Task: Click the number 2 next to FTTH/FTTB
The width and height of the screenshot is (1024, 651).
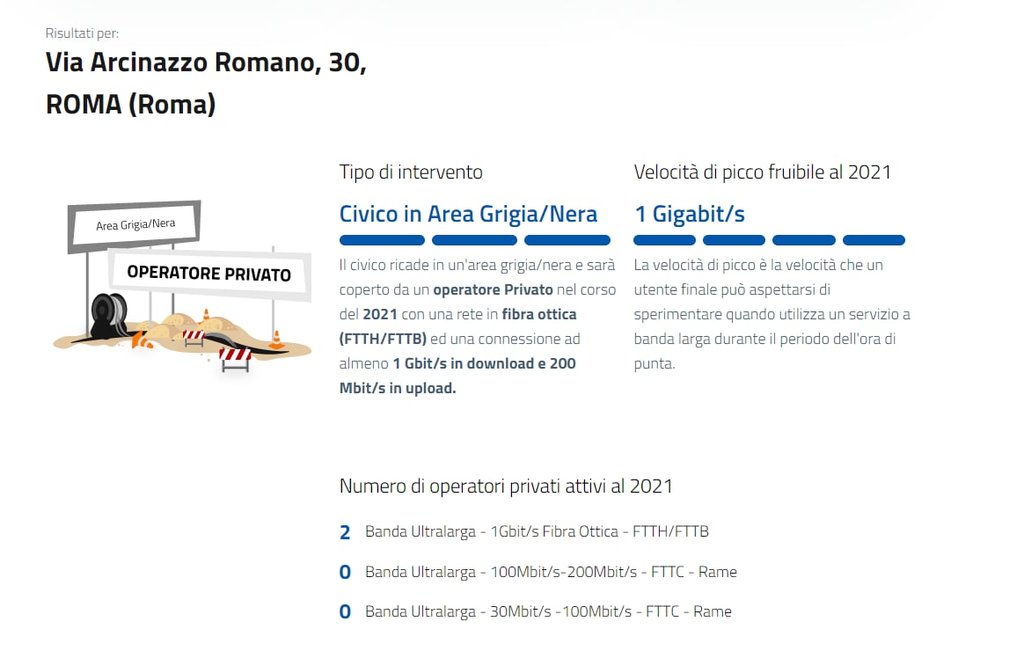Action: tap(345, 532)
